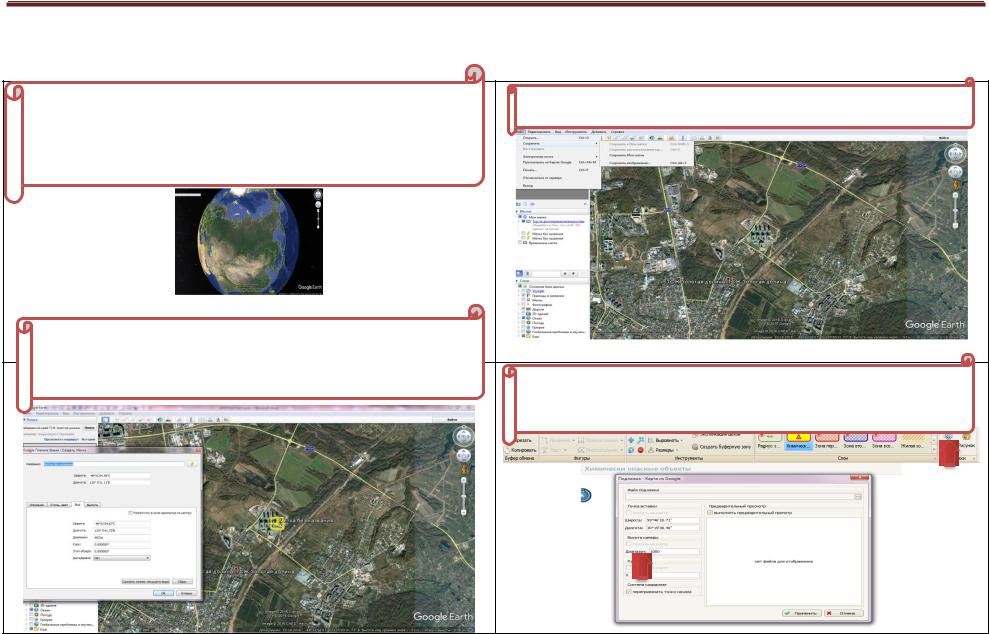Image resolution: width=989 pixels, height=634 pixels.
Task: Click the look compass in bottom-left Google Earth
Action: (x=464, y=436)
